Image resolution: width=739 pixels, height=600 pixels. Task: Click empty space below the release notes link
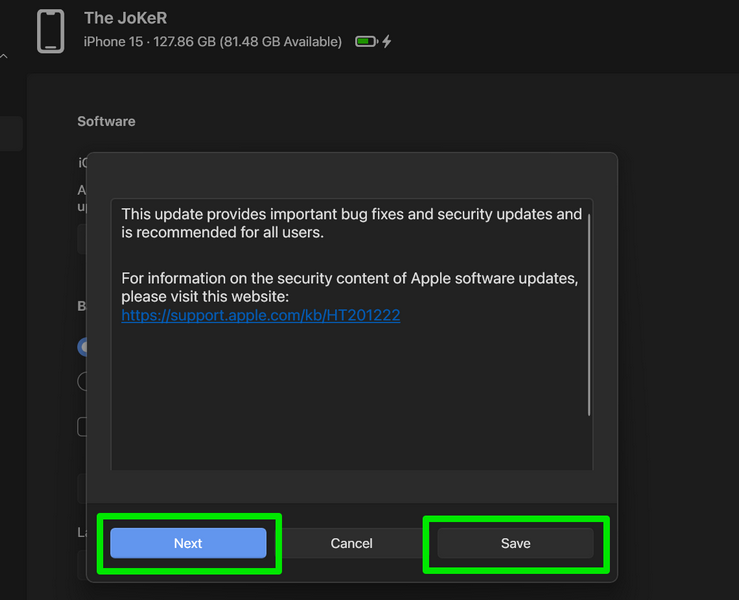point(350,400)
